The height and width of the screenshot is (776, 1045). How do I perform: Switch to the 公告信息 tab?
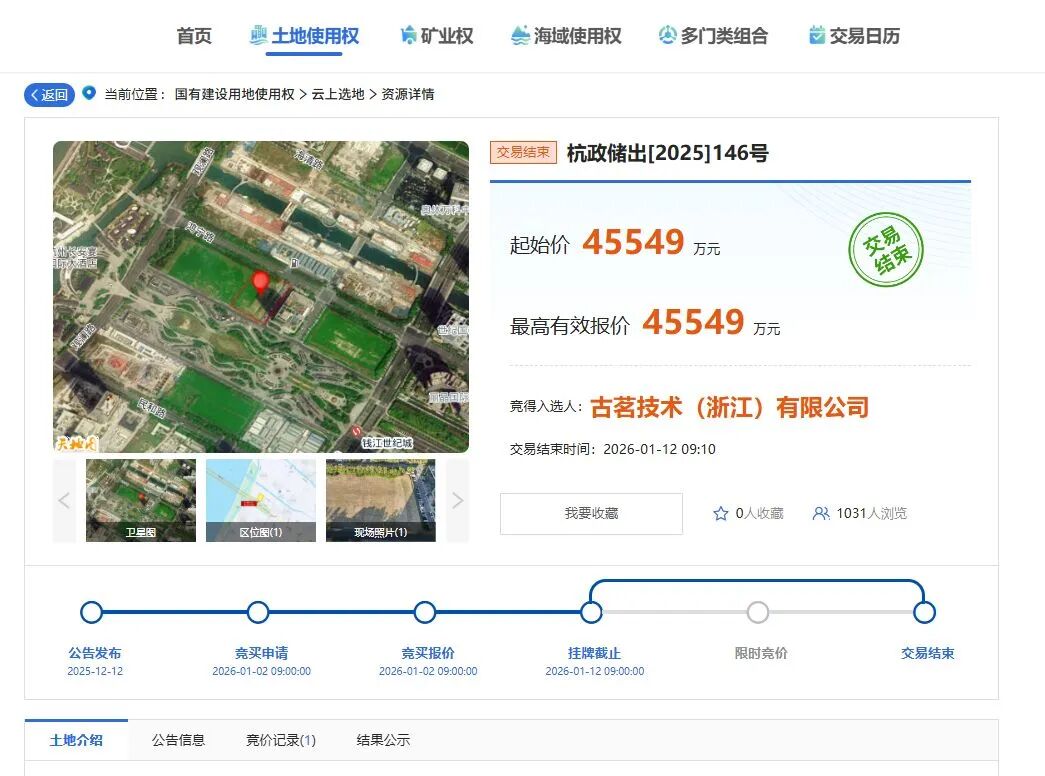pyautogui.click(x=178, y=740)
